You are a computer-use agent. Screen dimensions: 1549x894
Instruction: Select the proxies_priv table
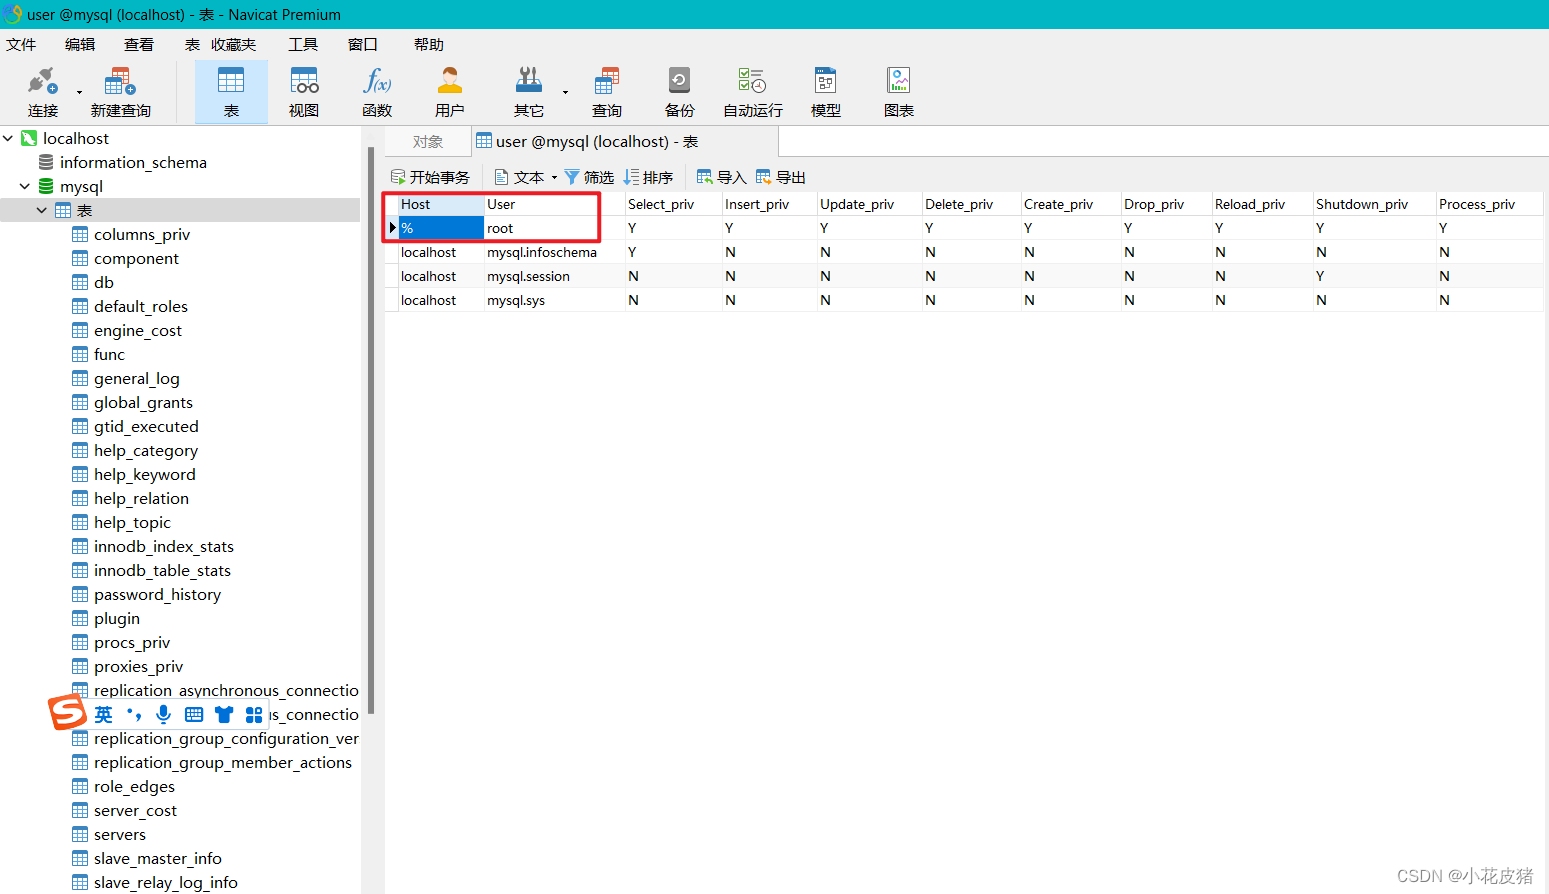[138, 666]
